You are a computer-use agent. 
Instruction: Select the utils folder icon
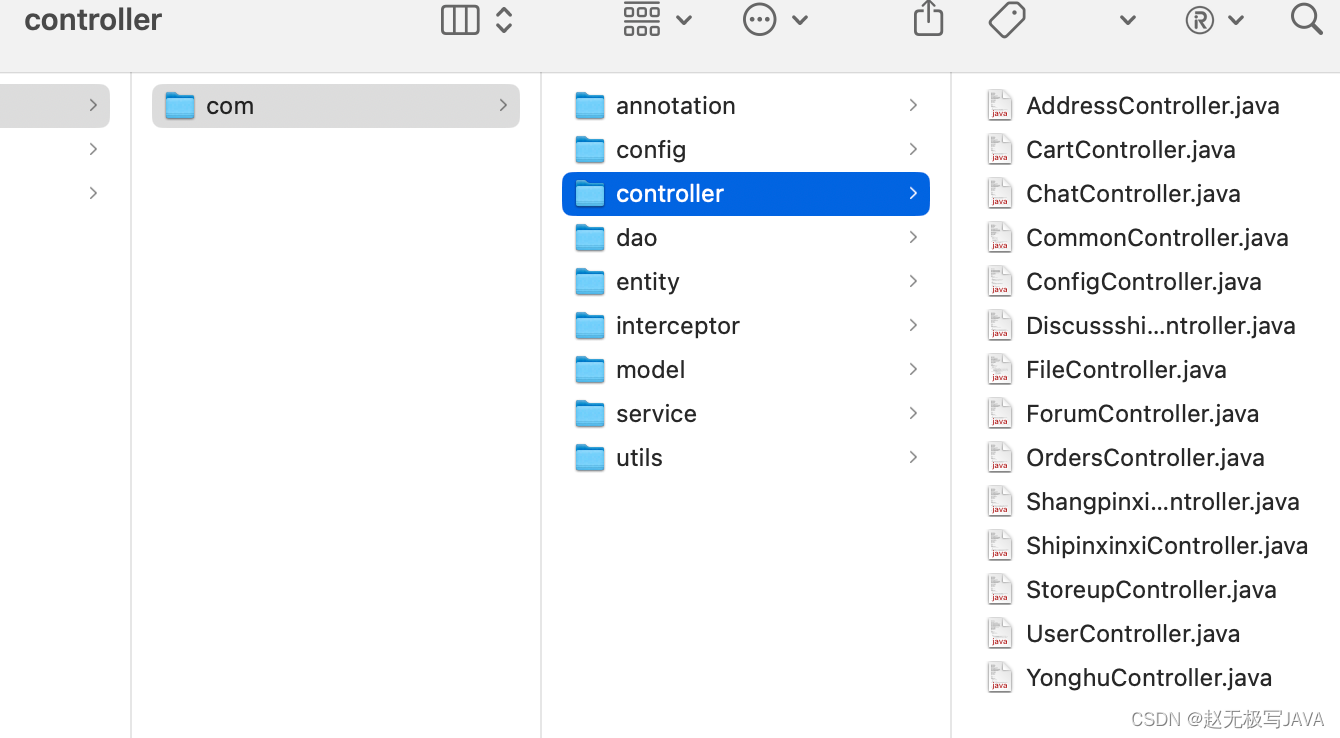click(x=590, y=457)
